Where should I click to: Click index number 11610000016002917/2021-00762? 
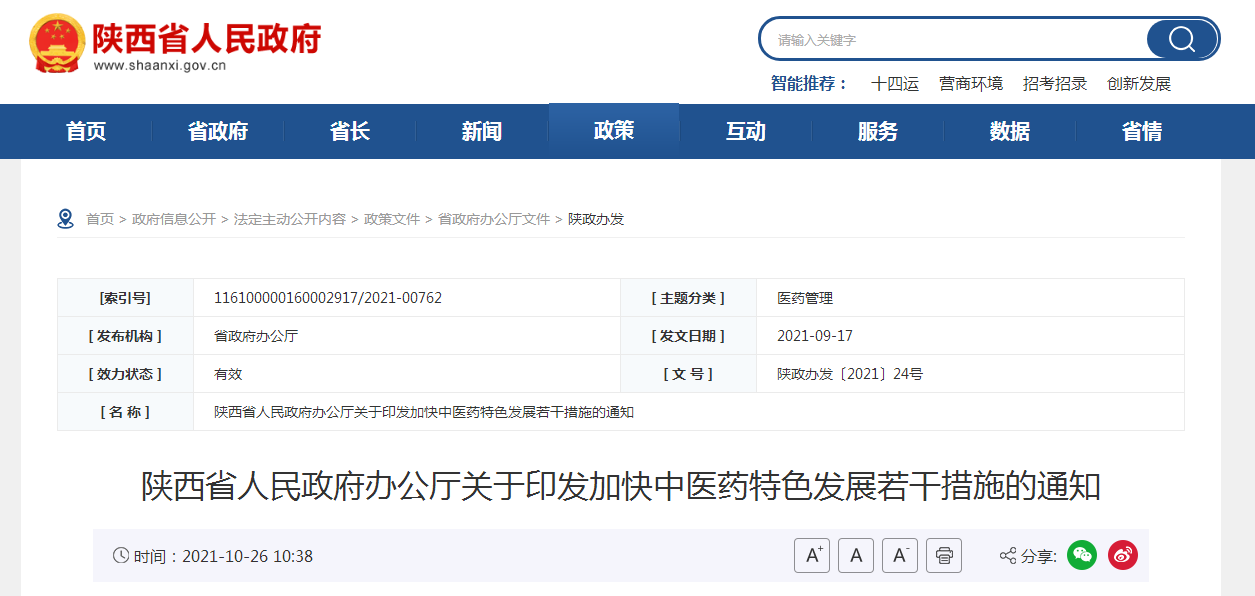point(328,298)
